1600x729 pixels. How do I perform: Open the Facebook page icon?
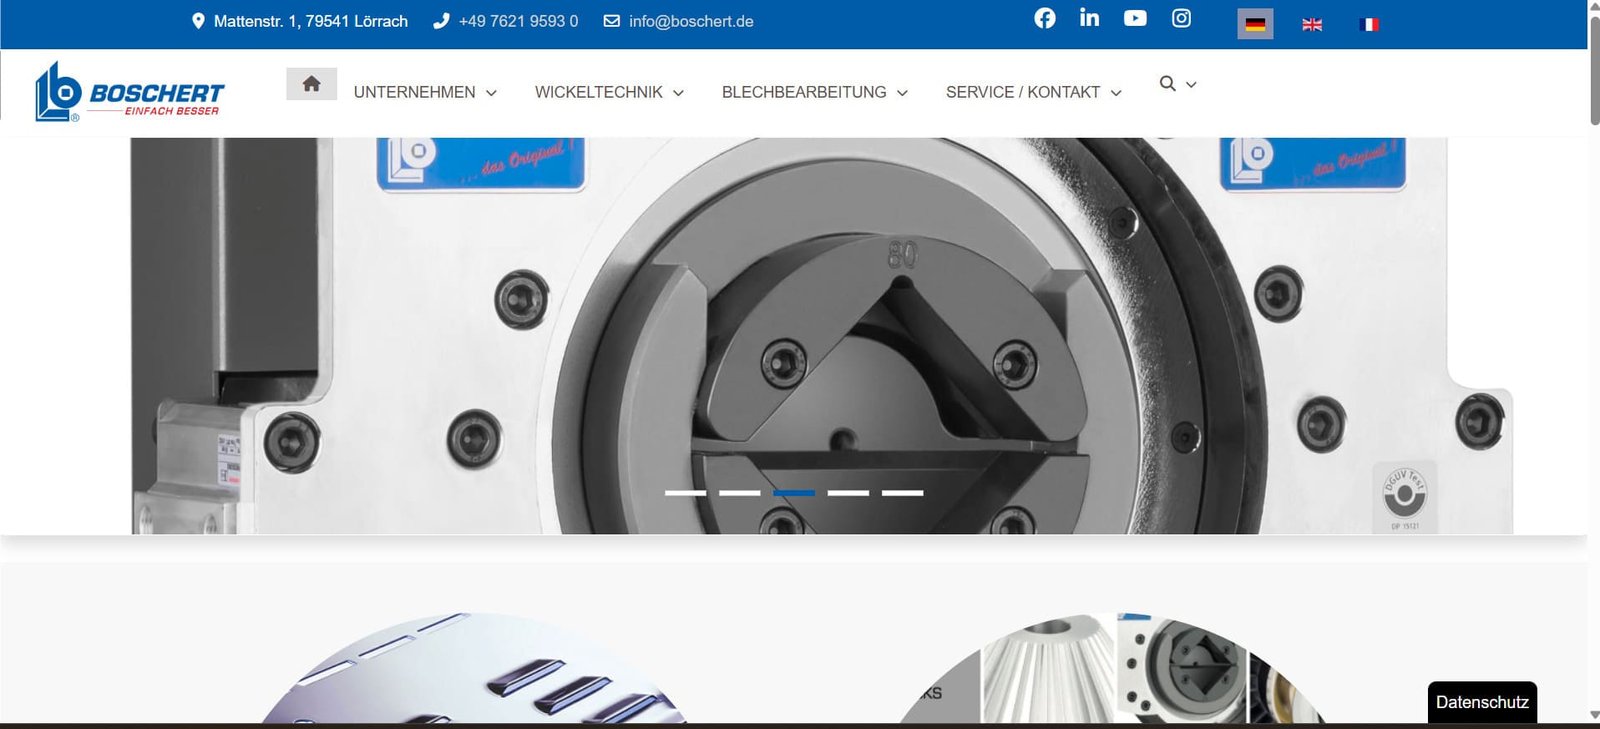(1044, 18)
